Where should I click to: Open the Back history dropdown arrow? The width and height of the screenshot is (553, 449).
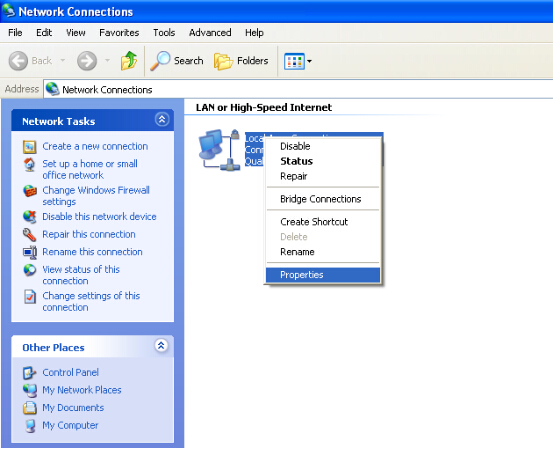point(62,61)
